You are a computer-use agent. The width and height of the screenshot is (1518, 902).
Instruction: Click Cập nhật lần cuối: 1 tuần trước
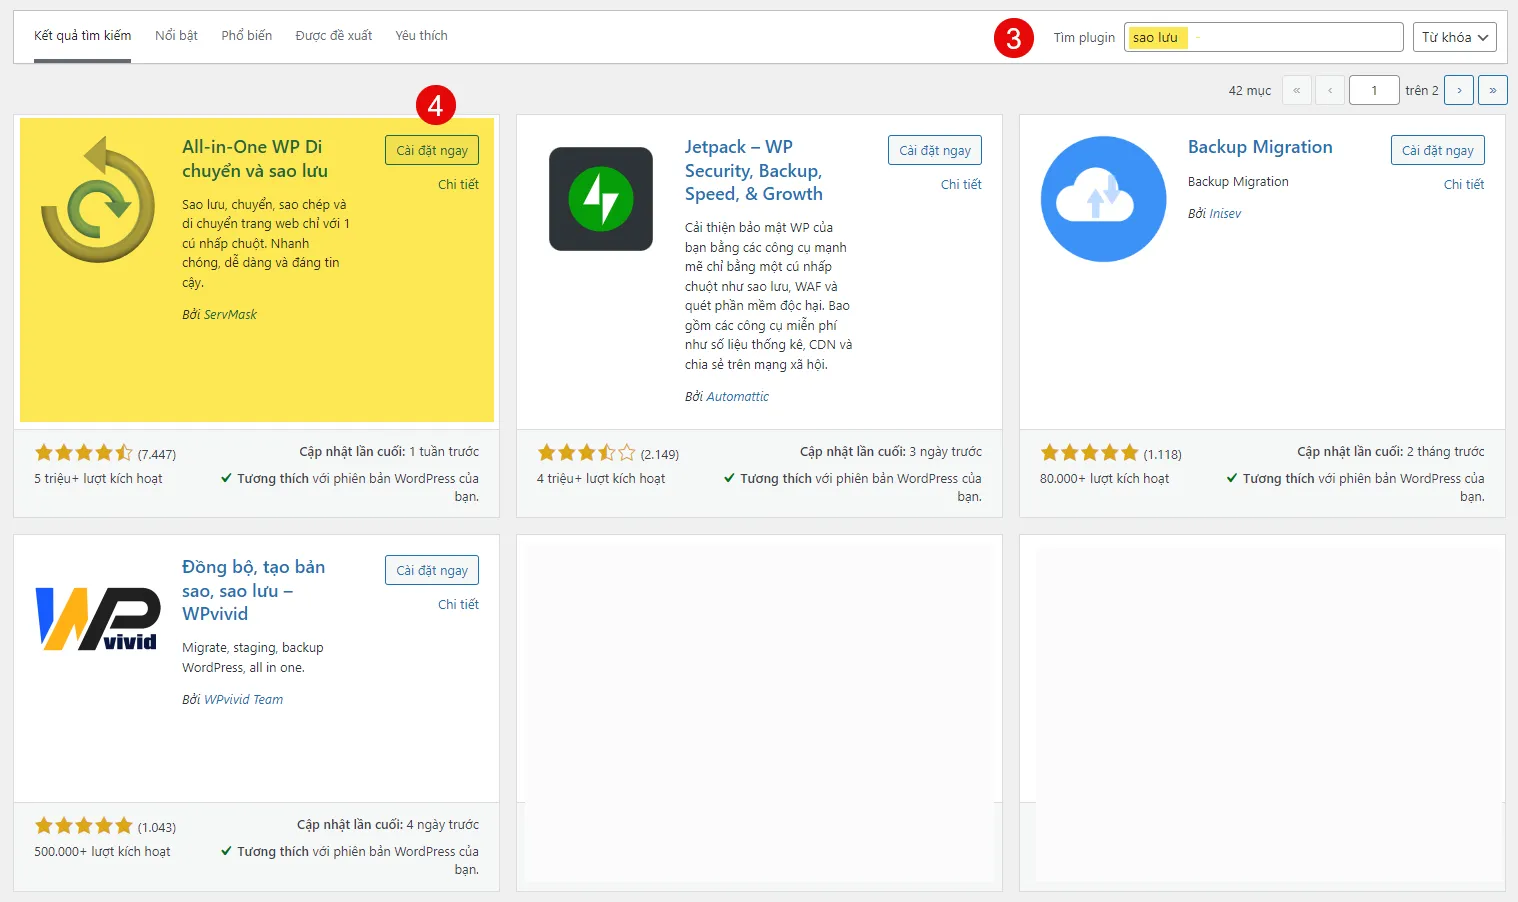click(389, 452)
